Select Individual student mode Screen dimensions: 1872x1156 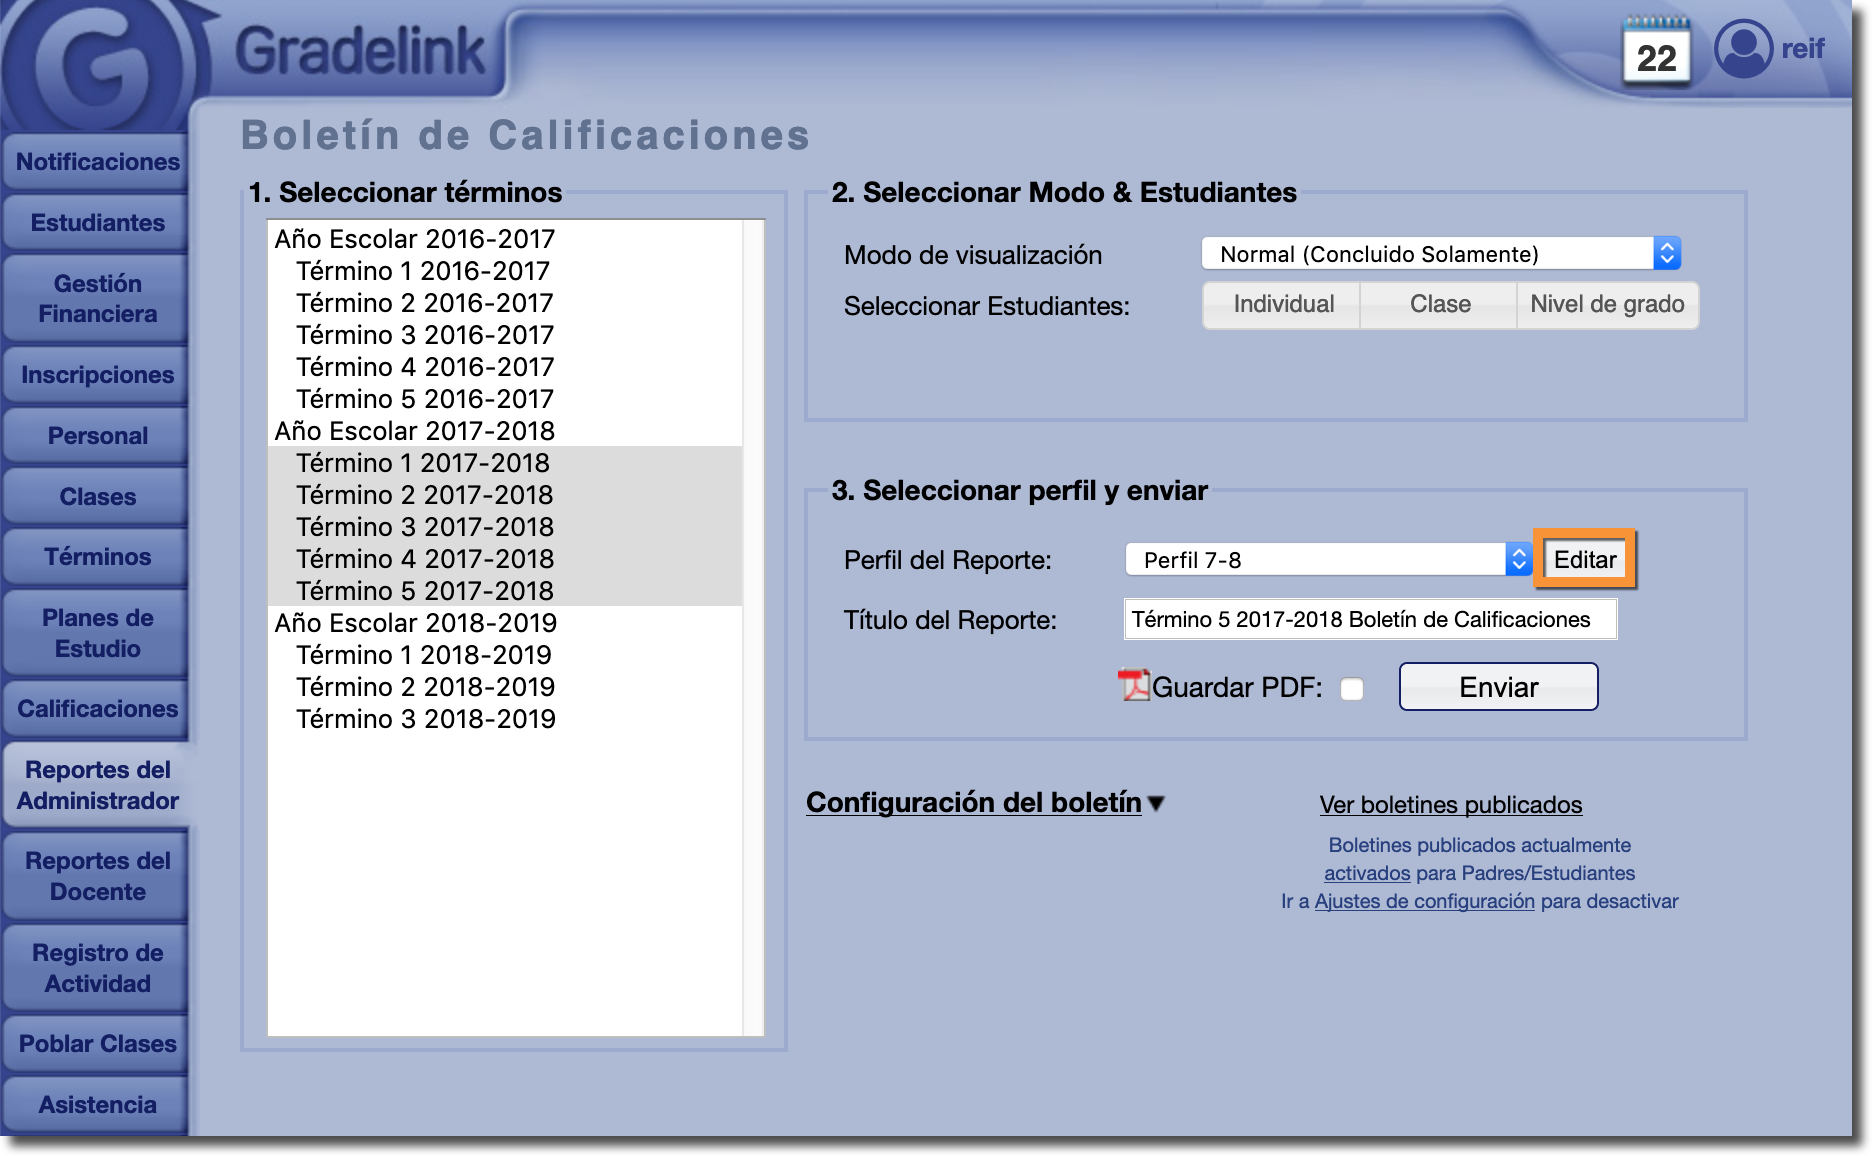click(x=1283, y=305)
